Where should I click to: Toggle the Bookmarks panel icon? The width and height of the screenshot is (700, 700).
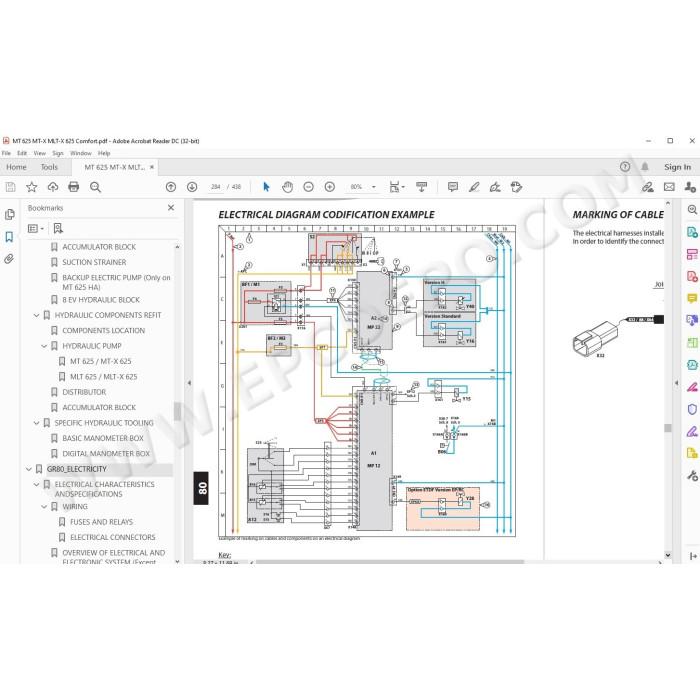(x=9, y=237)
